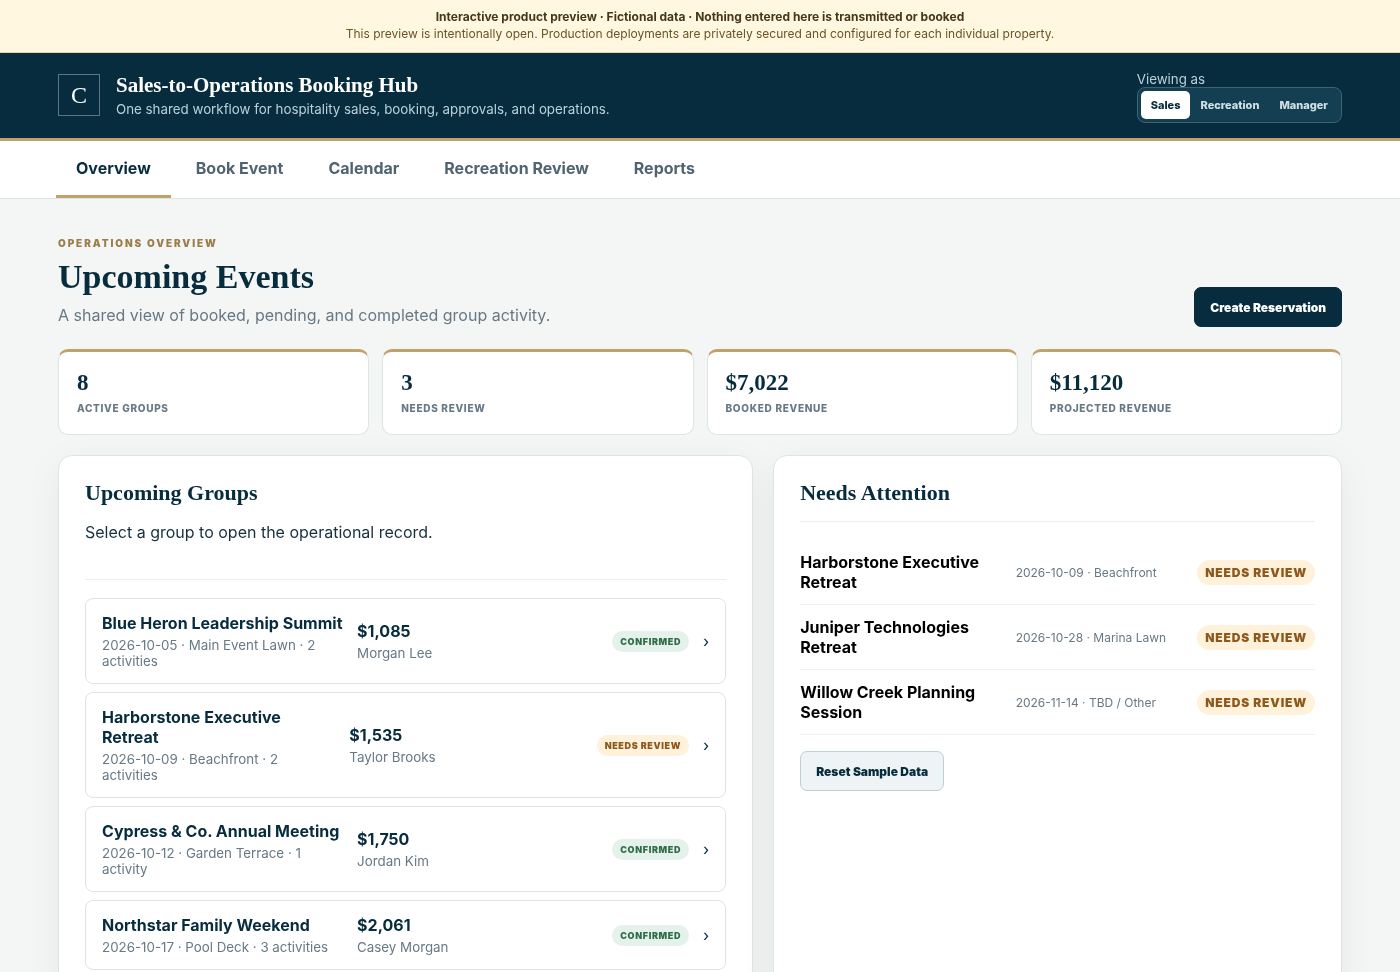Go to the Book Event tab
Image resolution: width=1400 pixels, height=972 pixels.
tap(239, 169)
